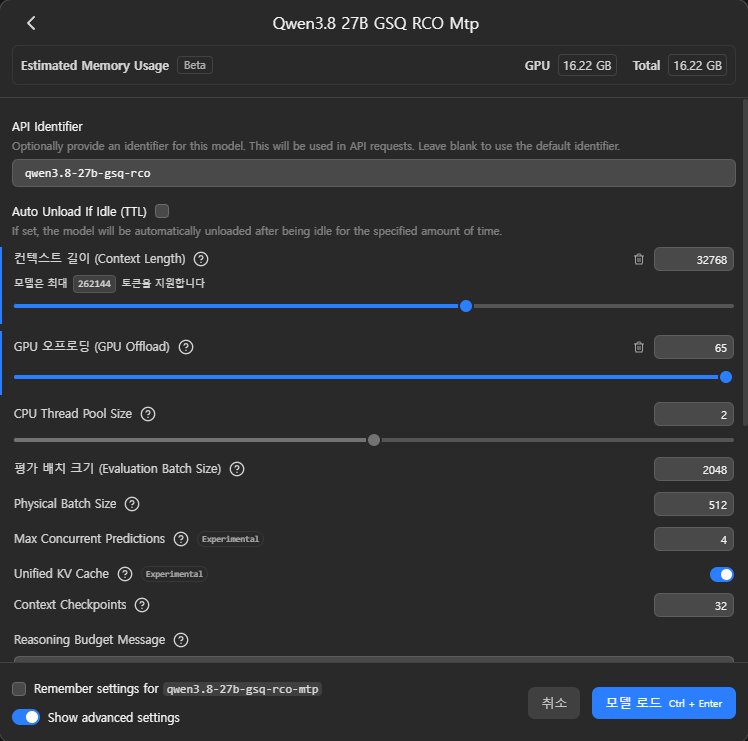Edit the Physical Batch Size value 512

tap(694, 504)
